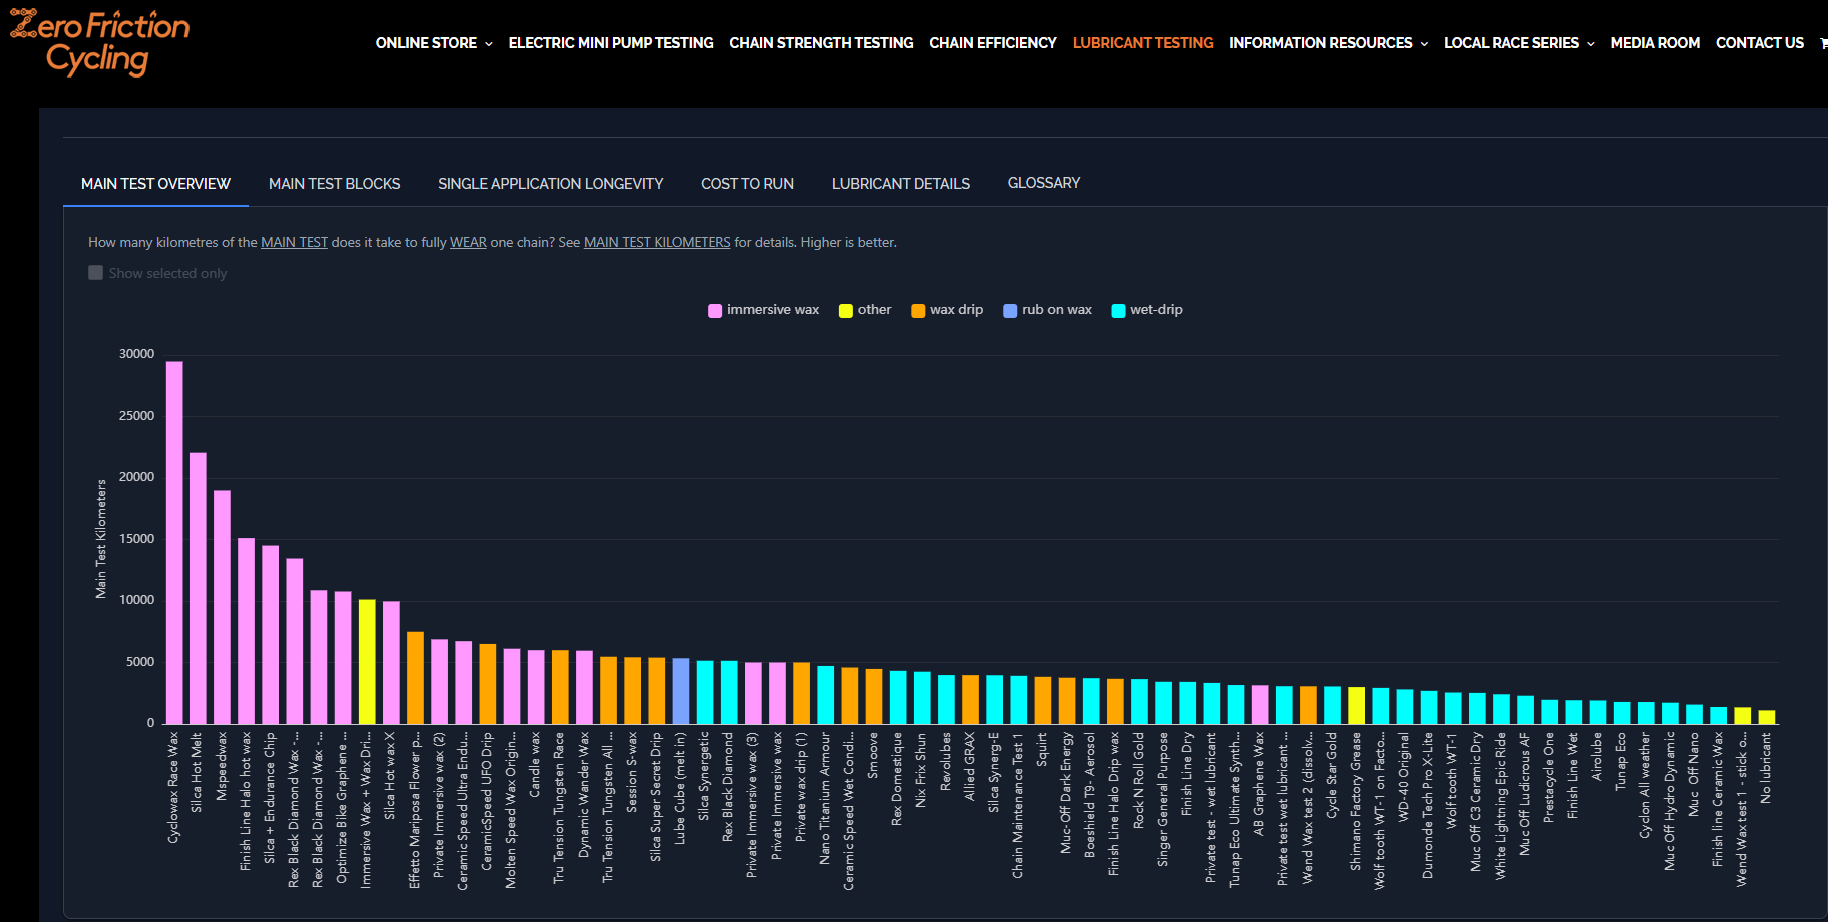Select the Muc-Off Dark Energy bar
Viewport: 1828px width, 922px height.
[1067, 701]
